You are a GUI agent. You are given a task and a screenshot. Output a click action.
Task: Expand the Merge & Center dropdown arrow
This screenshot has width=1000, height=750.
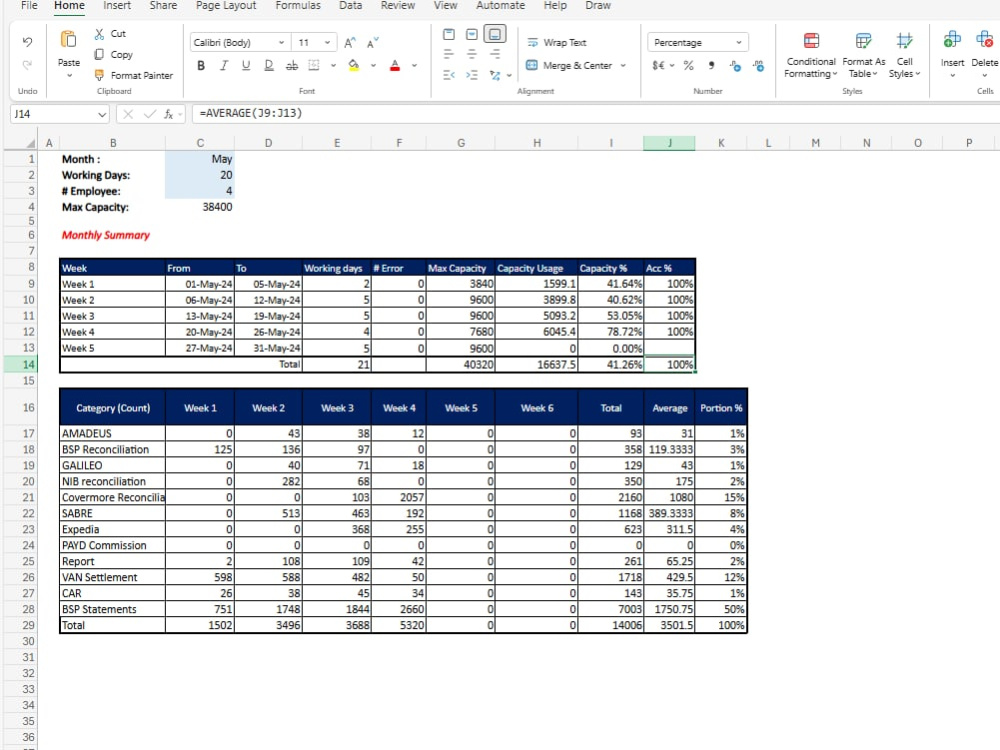(x=623, y=65)
